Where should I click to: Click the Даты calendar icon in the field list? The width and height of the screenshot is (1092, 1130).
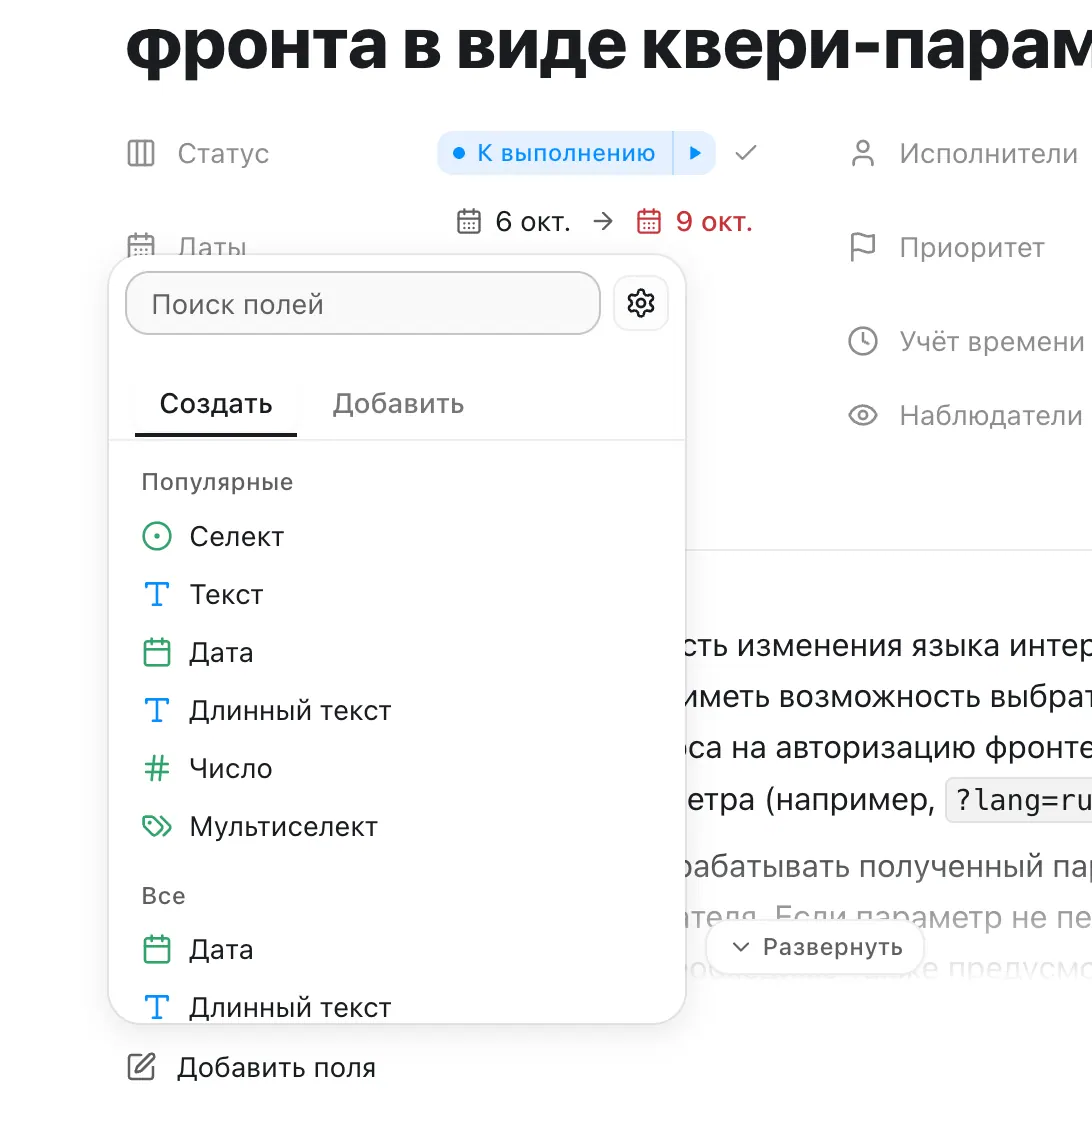pos(141,245)
